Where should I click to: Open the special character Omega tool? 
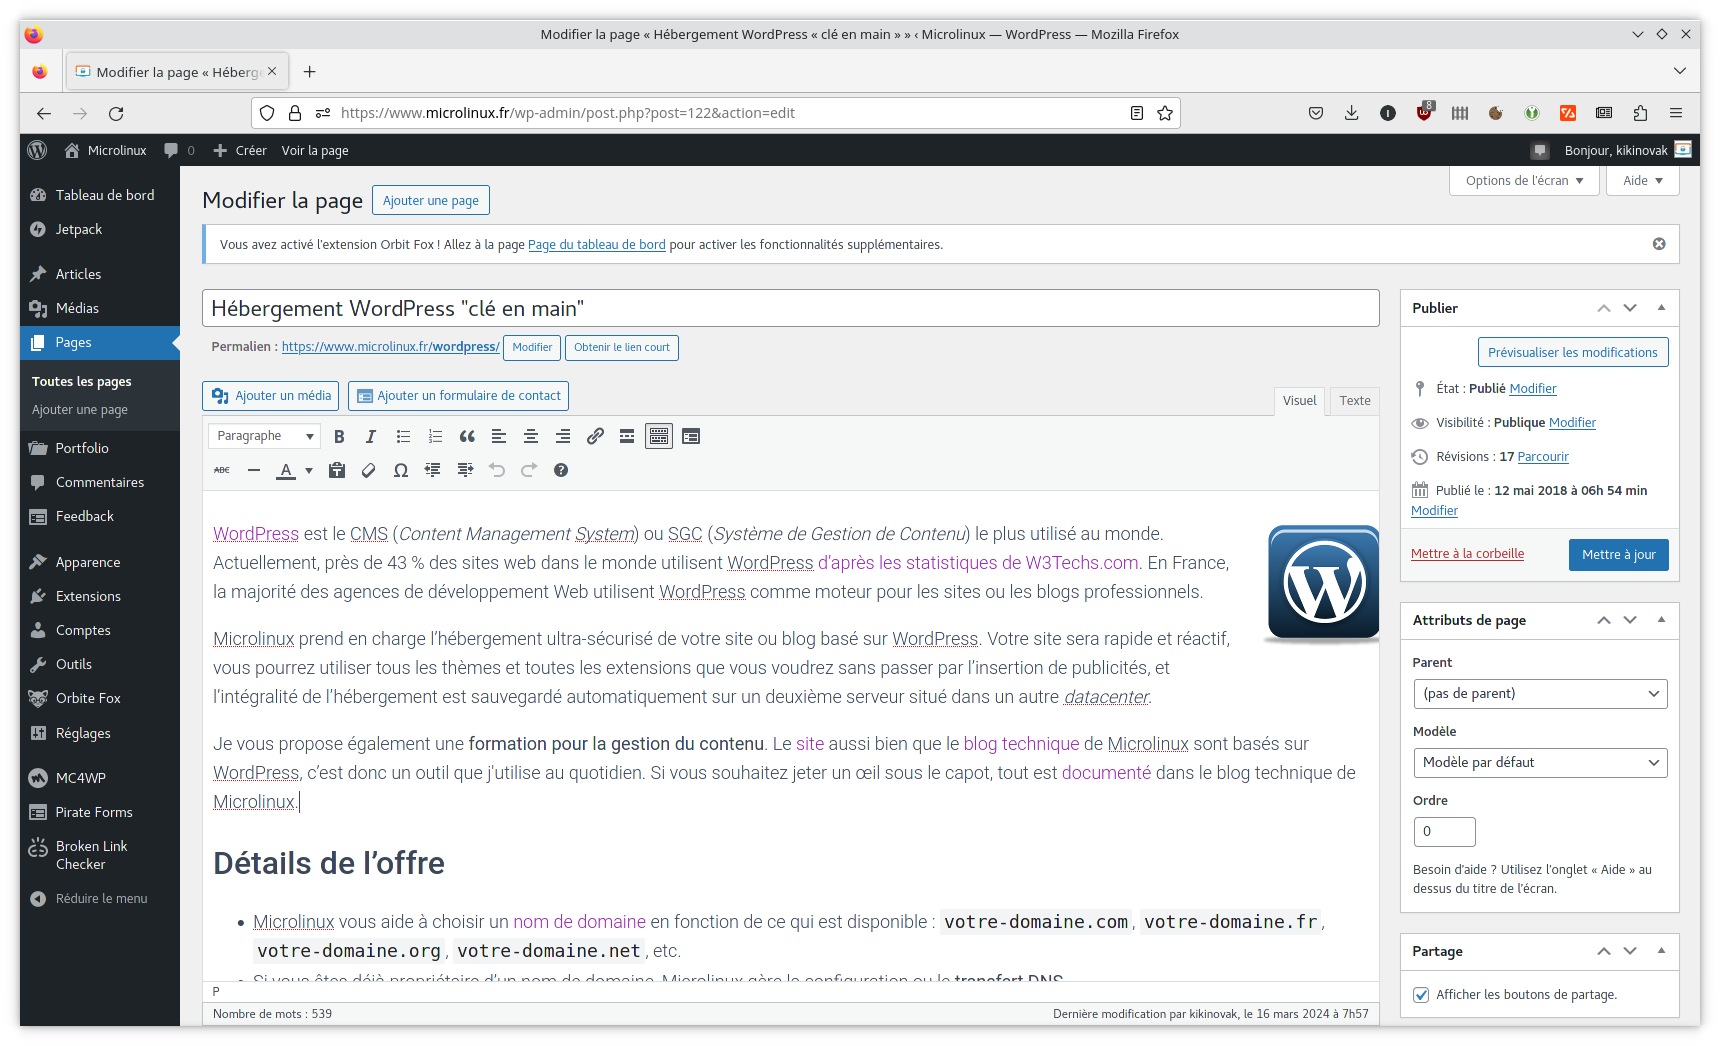click(x=401, y=470)
